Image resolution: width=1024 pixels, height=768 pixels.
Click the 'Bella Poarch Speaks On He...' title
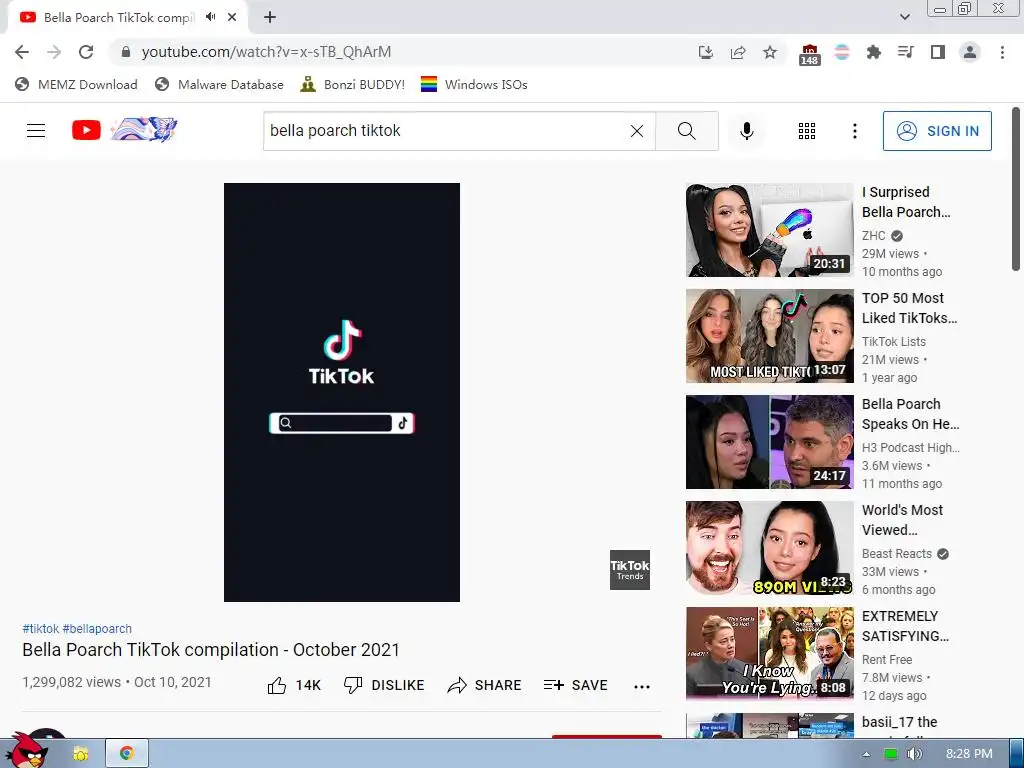pyautogui.click(x=910, y=414)
